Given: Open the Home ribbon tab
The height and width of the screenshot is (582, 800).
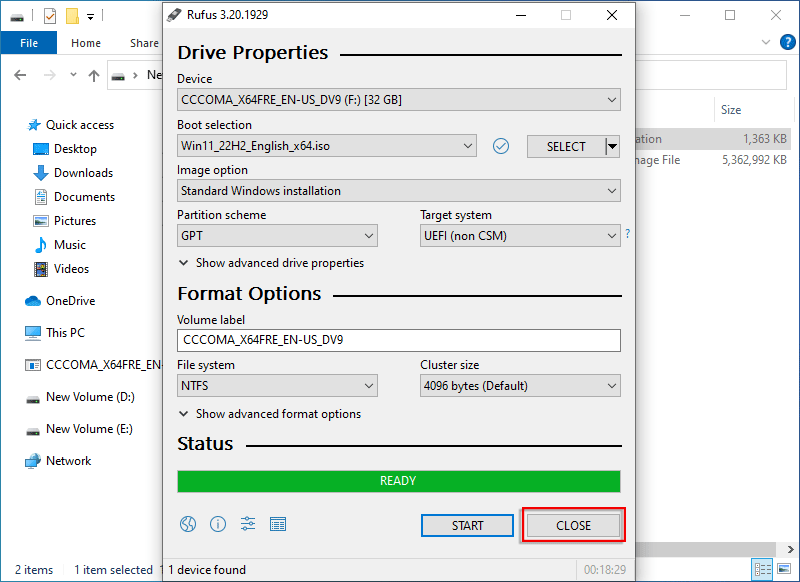Looking at the screenshot, I should [x=86, y=43].
